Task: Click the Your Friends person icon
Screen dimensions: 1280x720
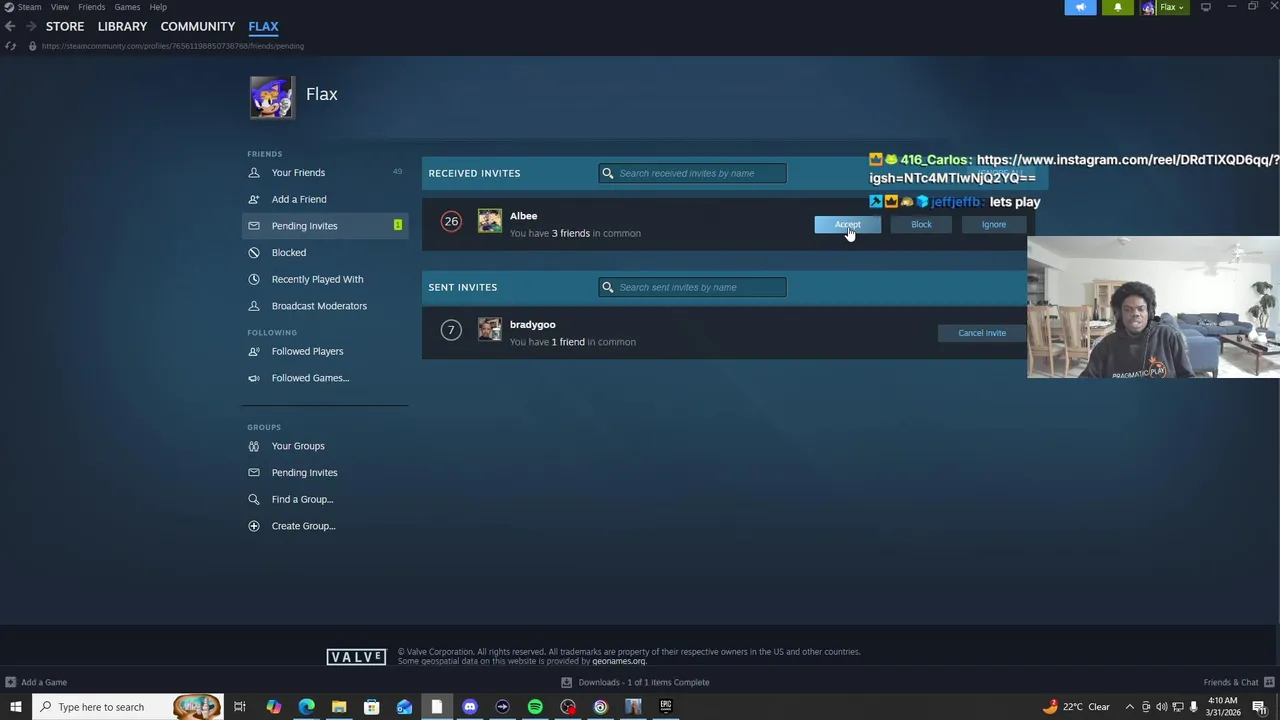Action: pyautogui.click(x=254, y=172)
